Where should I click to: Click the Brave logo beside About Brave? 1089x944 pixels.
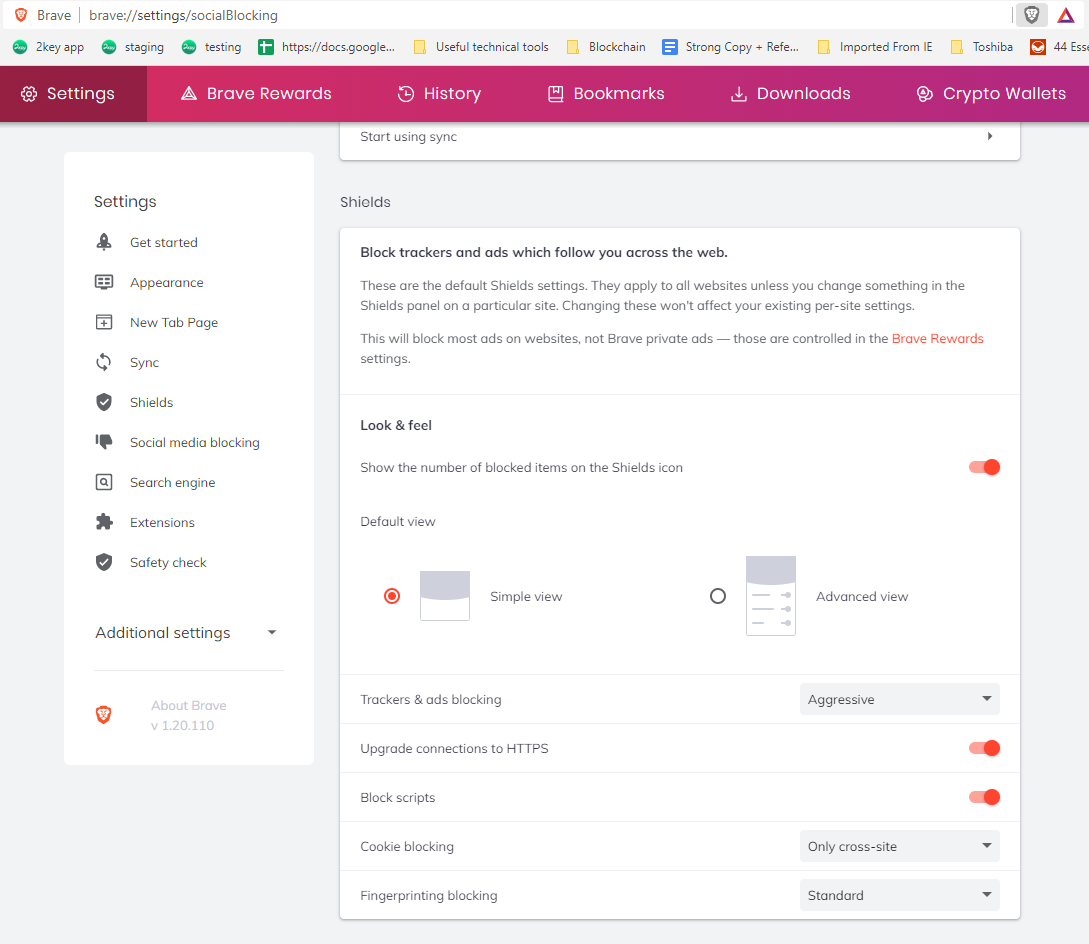point(103,715)
